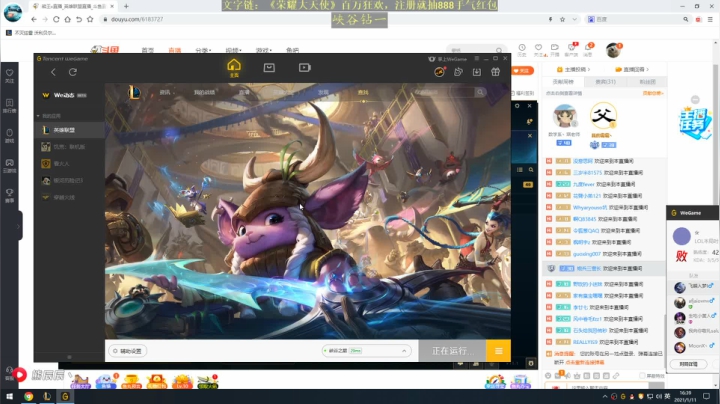This screenshot has height=404, width=720.
Task: Refresh the WeGame page
Action: pos(73,72)
